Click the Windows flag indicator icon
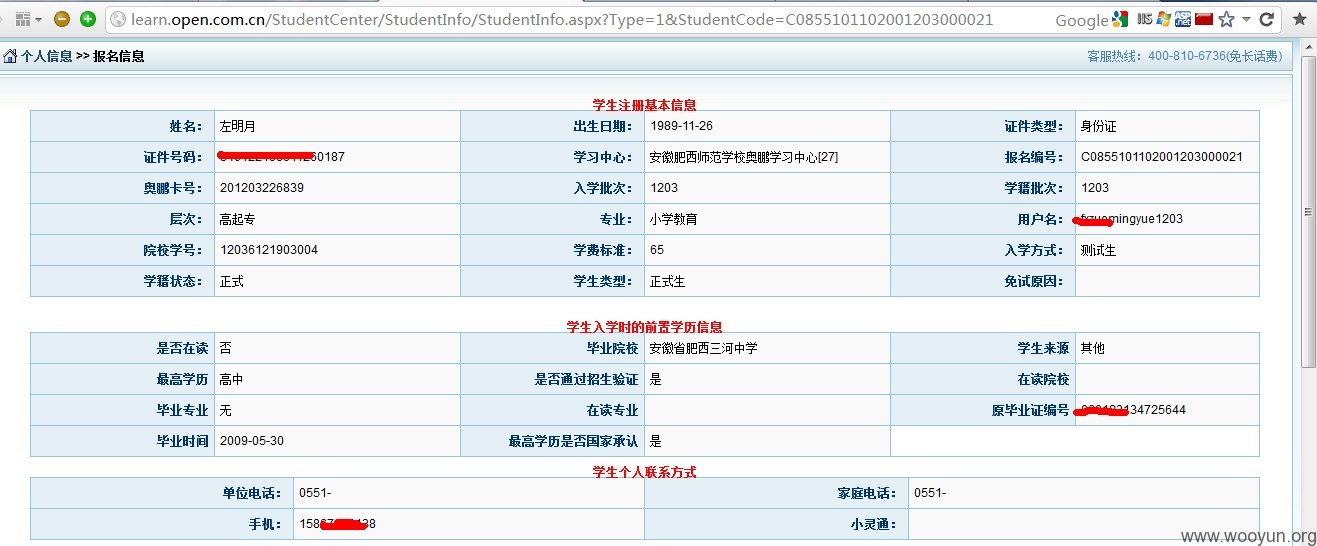Image resolution: width=1317 pixels, height=546 pixels. click(1163, 19)
